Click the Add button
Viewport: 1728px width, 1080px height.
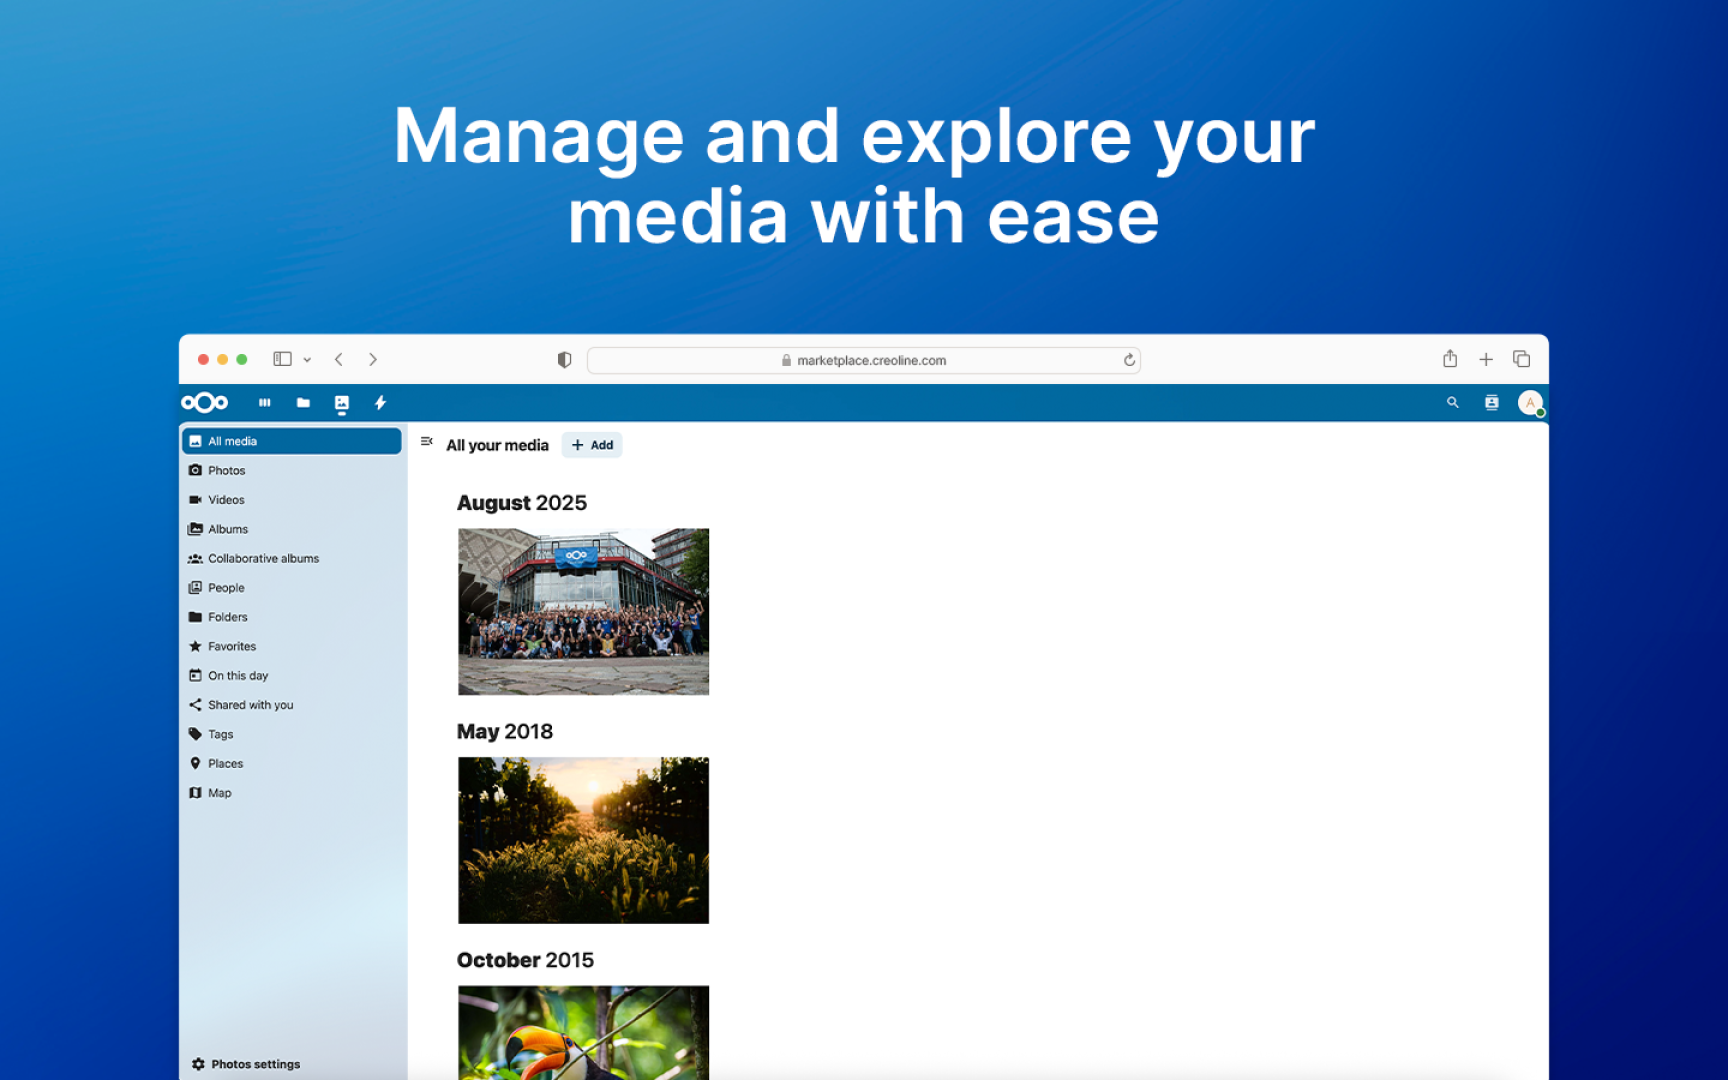tap(592, 445)
